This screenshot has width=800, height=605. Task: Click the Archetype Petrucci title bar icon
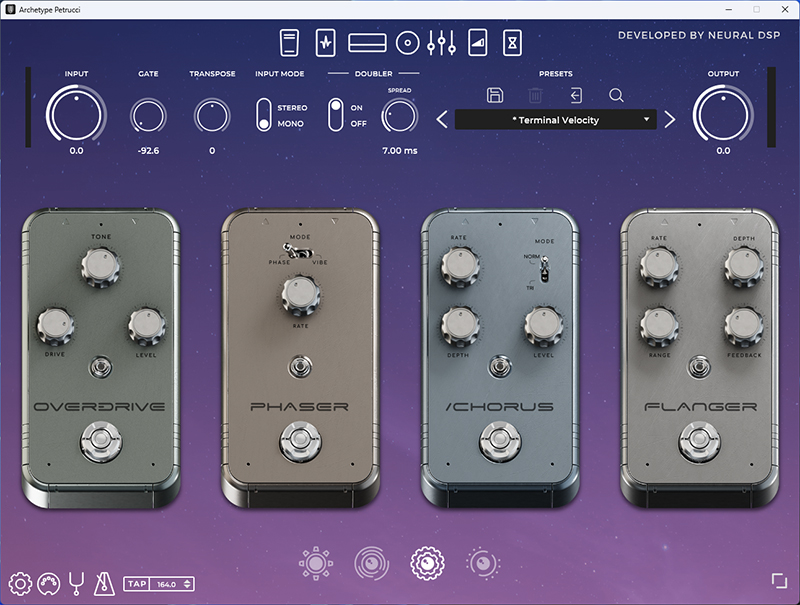[x=11, y=10]
